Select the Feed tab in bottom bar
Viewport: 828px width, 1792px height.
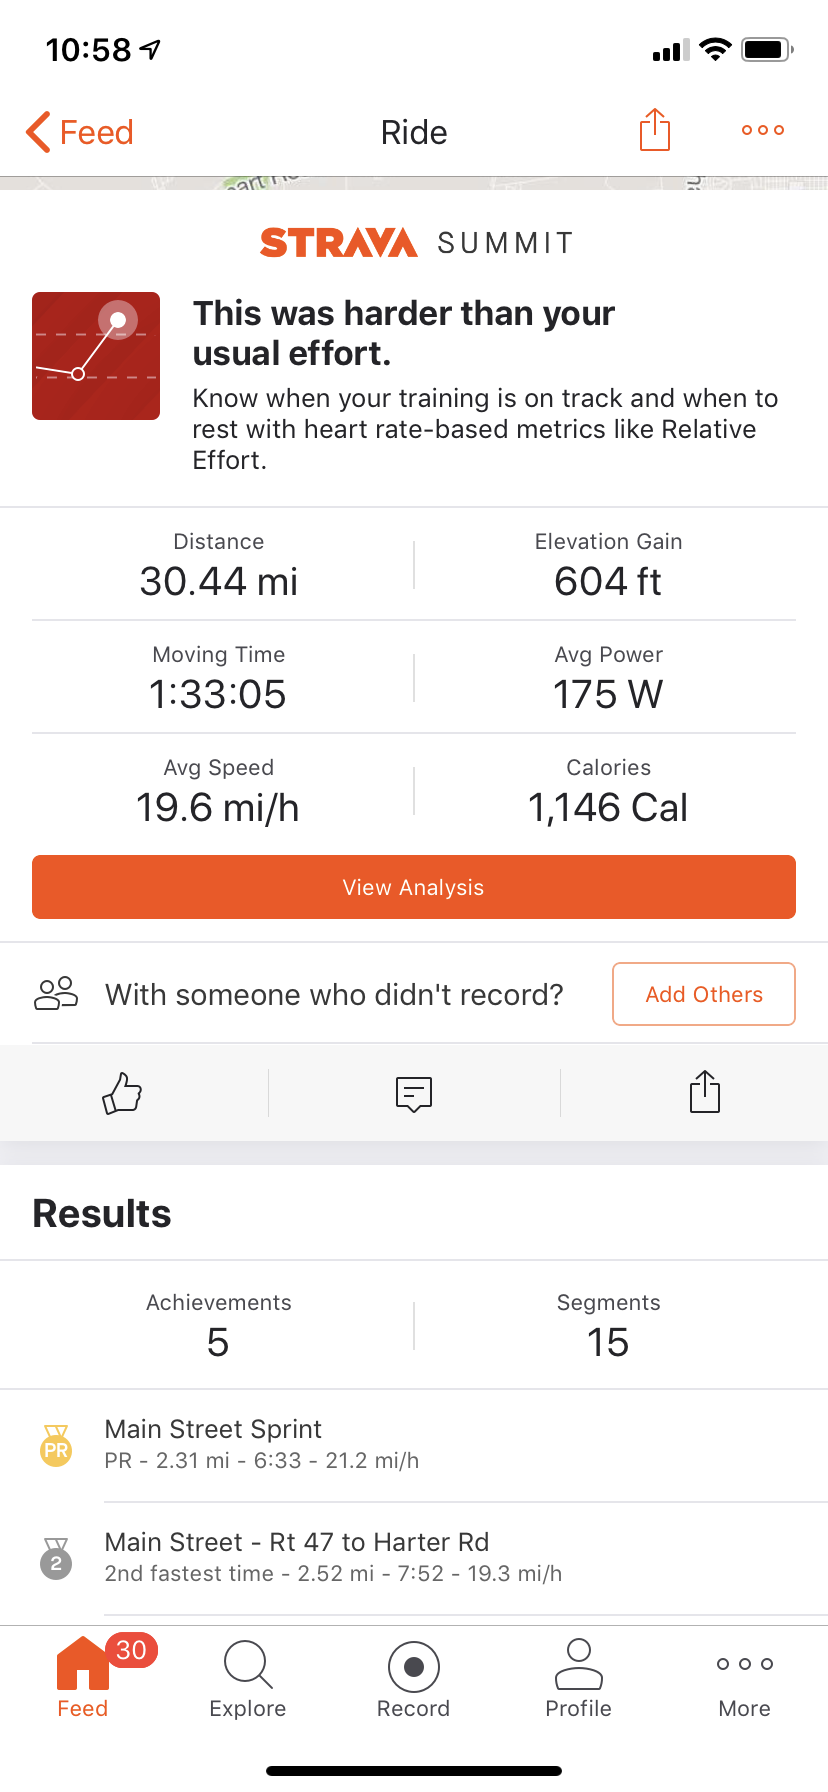click(83, 1679)
